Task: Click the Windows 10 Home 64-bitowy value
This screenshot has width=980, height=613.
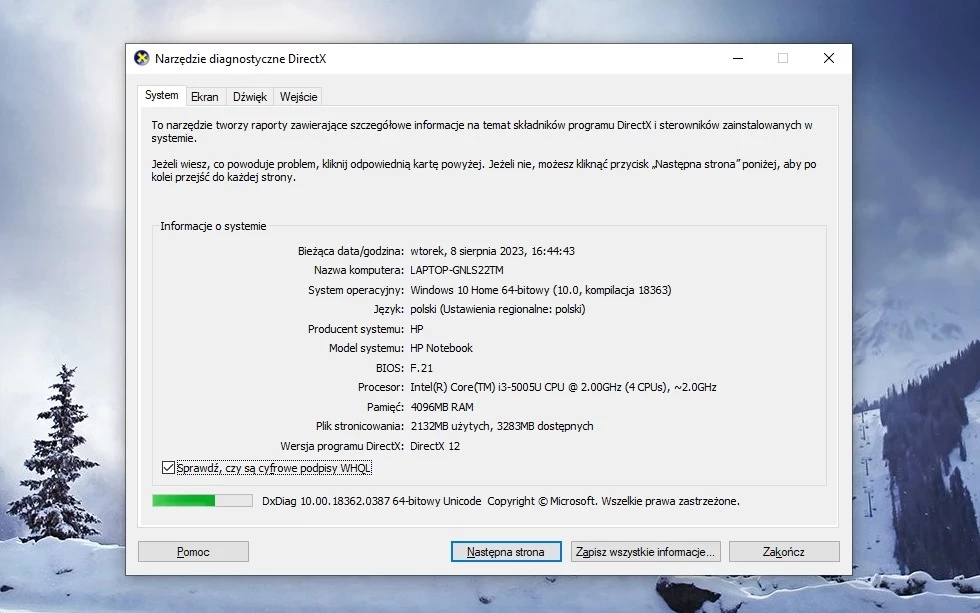Action: tap(541, 290)
